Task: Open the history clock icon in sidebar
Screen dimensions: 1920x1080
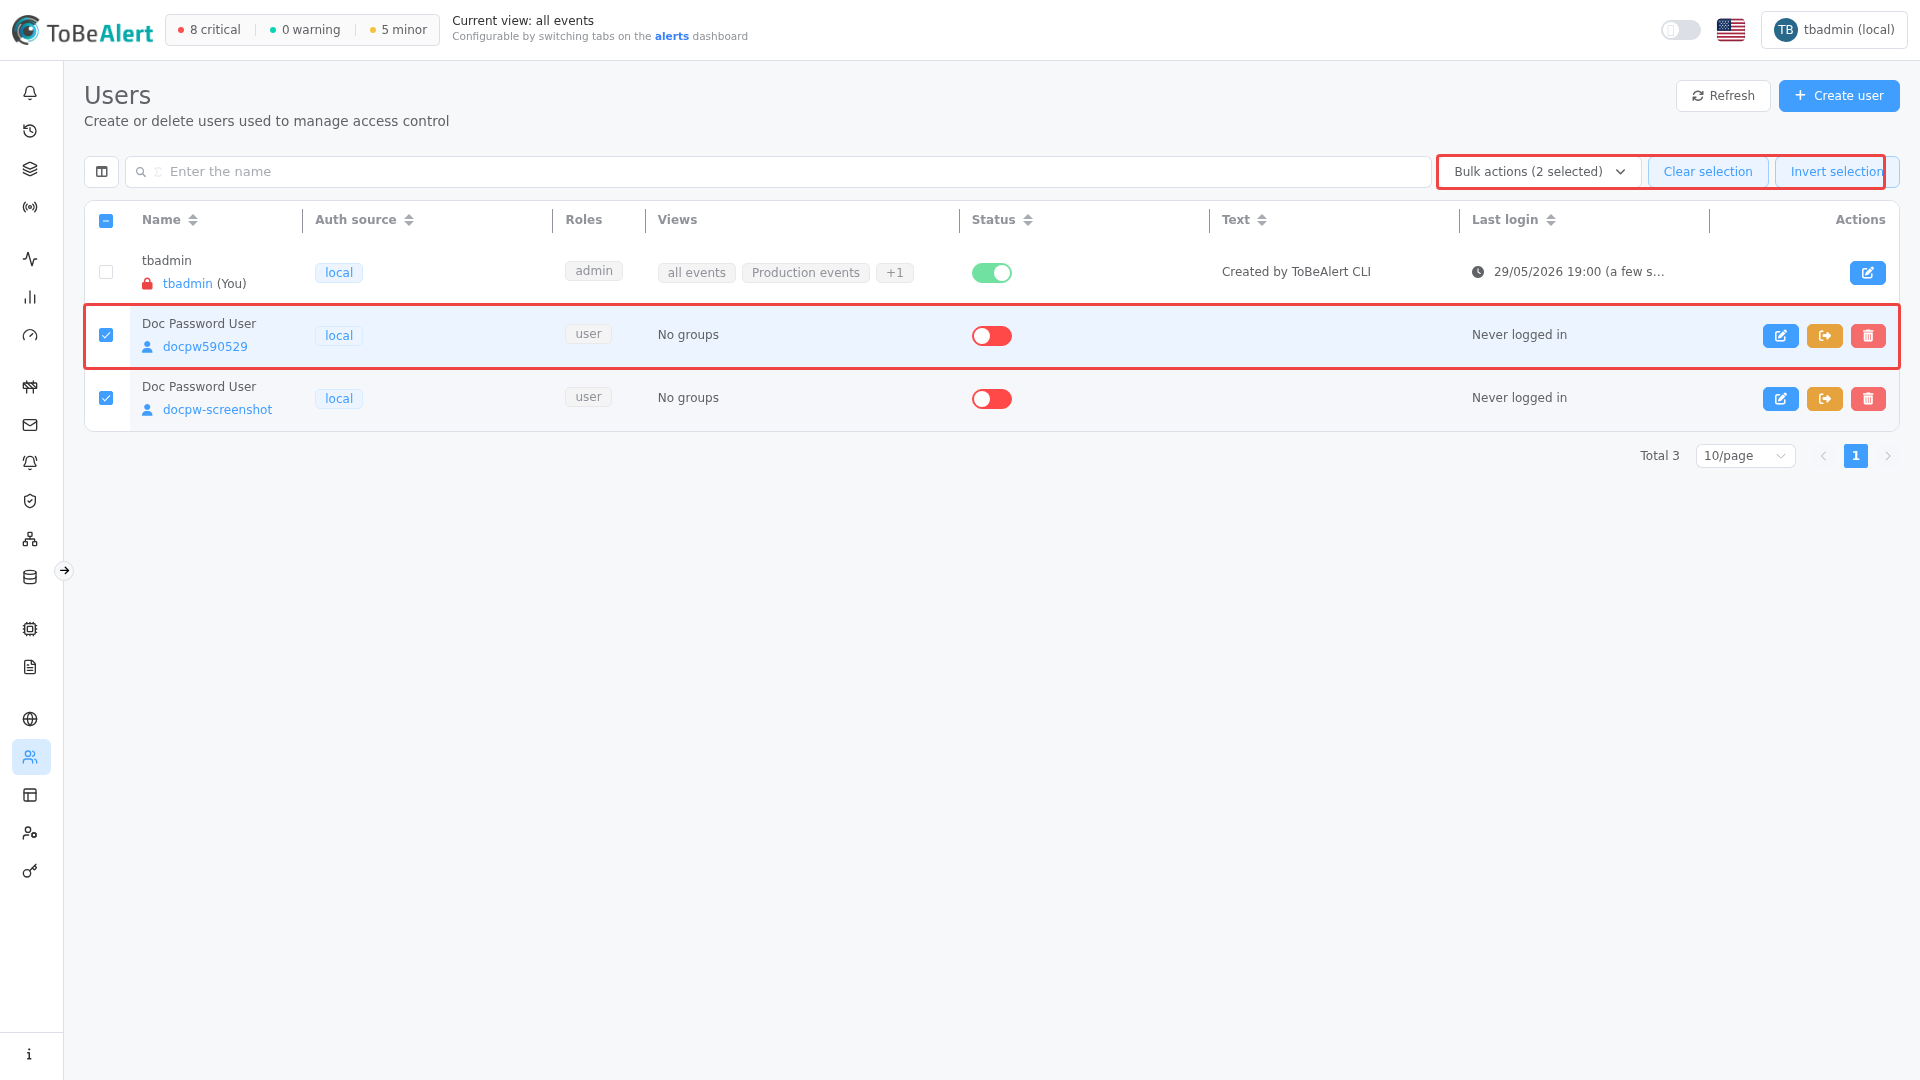Action: (30, 131)
